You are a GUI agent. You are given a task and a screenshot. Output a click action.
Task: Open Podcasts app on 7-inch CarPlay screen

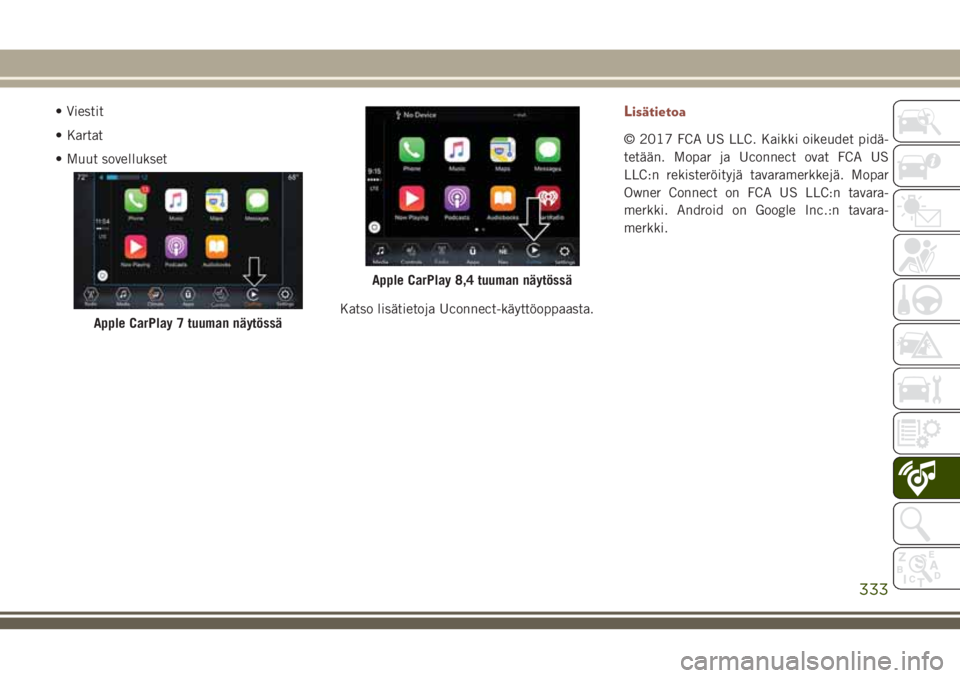pos(176,247)
